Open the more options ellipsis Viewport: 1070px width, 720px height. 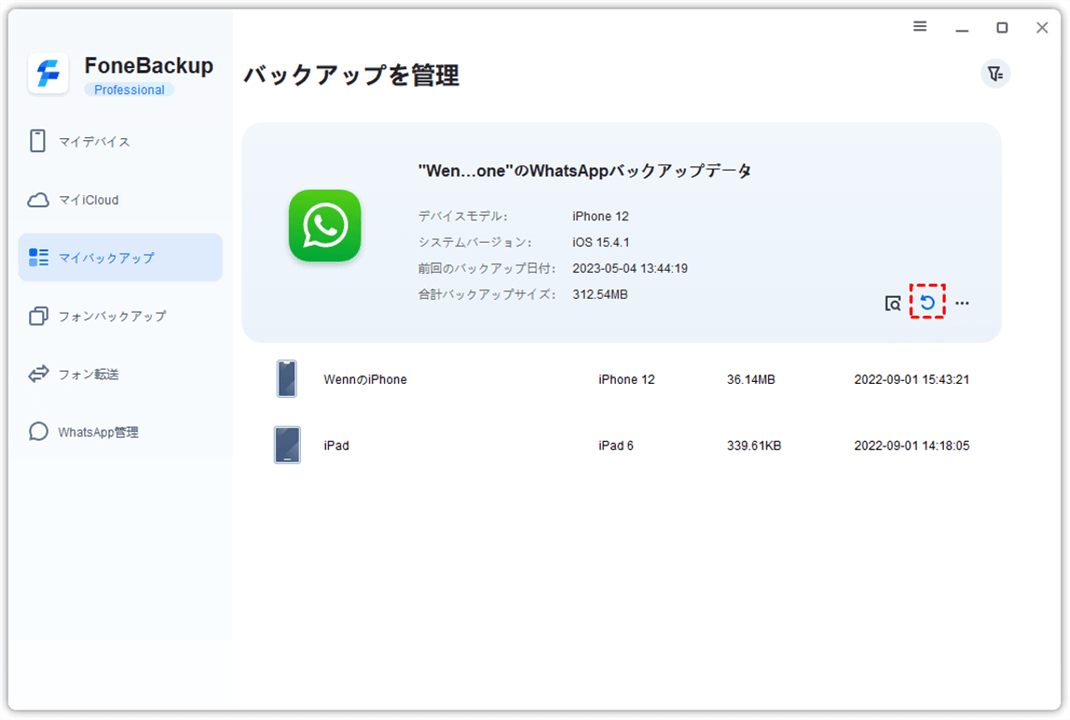[x=962, y=303]
